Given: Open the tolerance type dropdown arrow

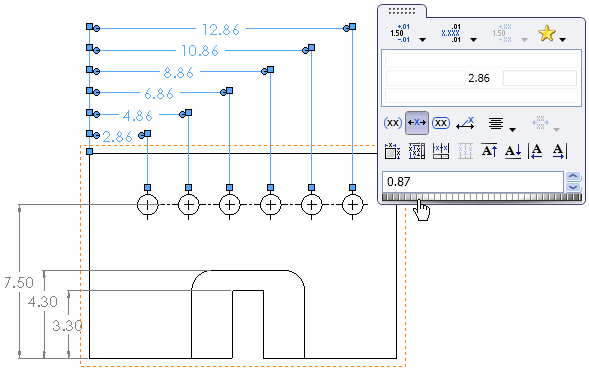Looking at the screenshot, I should point(422,39).
